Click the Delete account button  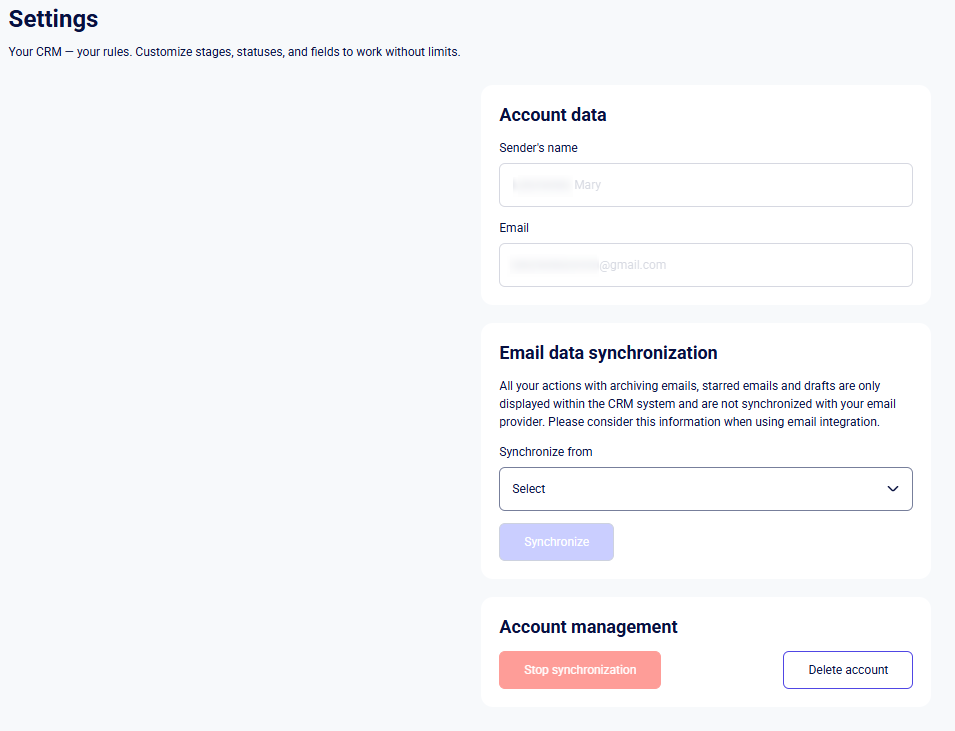848,670
